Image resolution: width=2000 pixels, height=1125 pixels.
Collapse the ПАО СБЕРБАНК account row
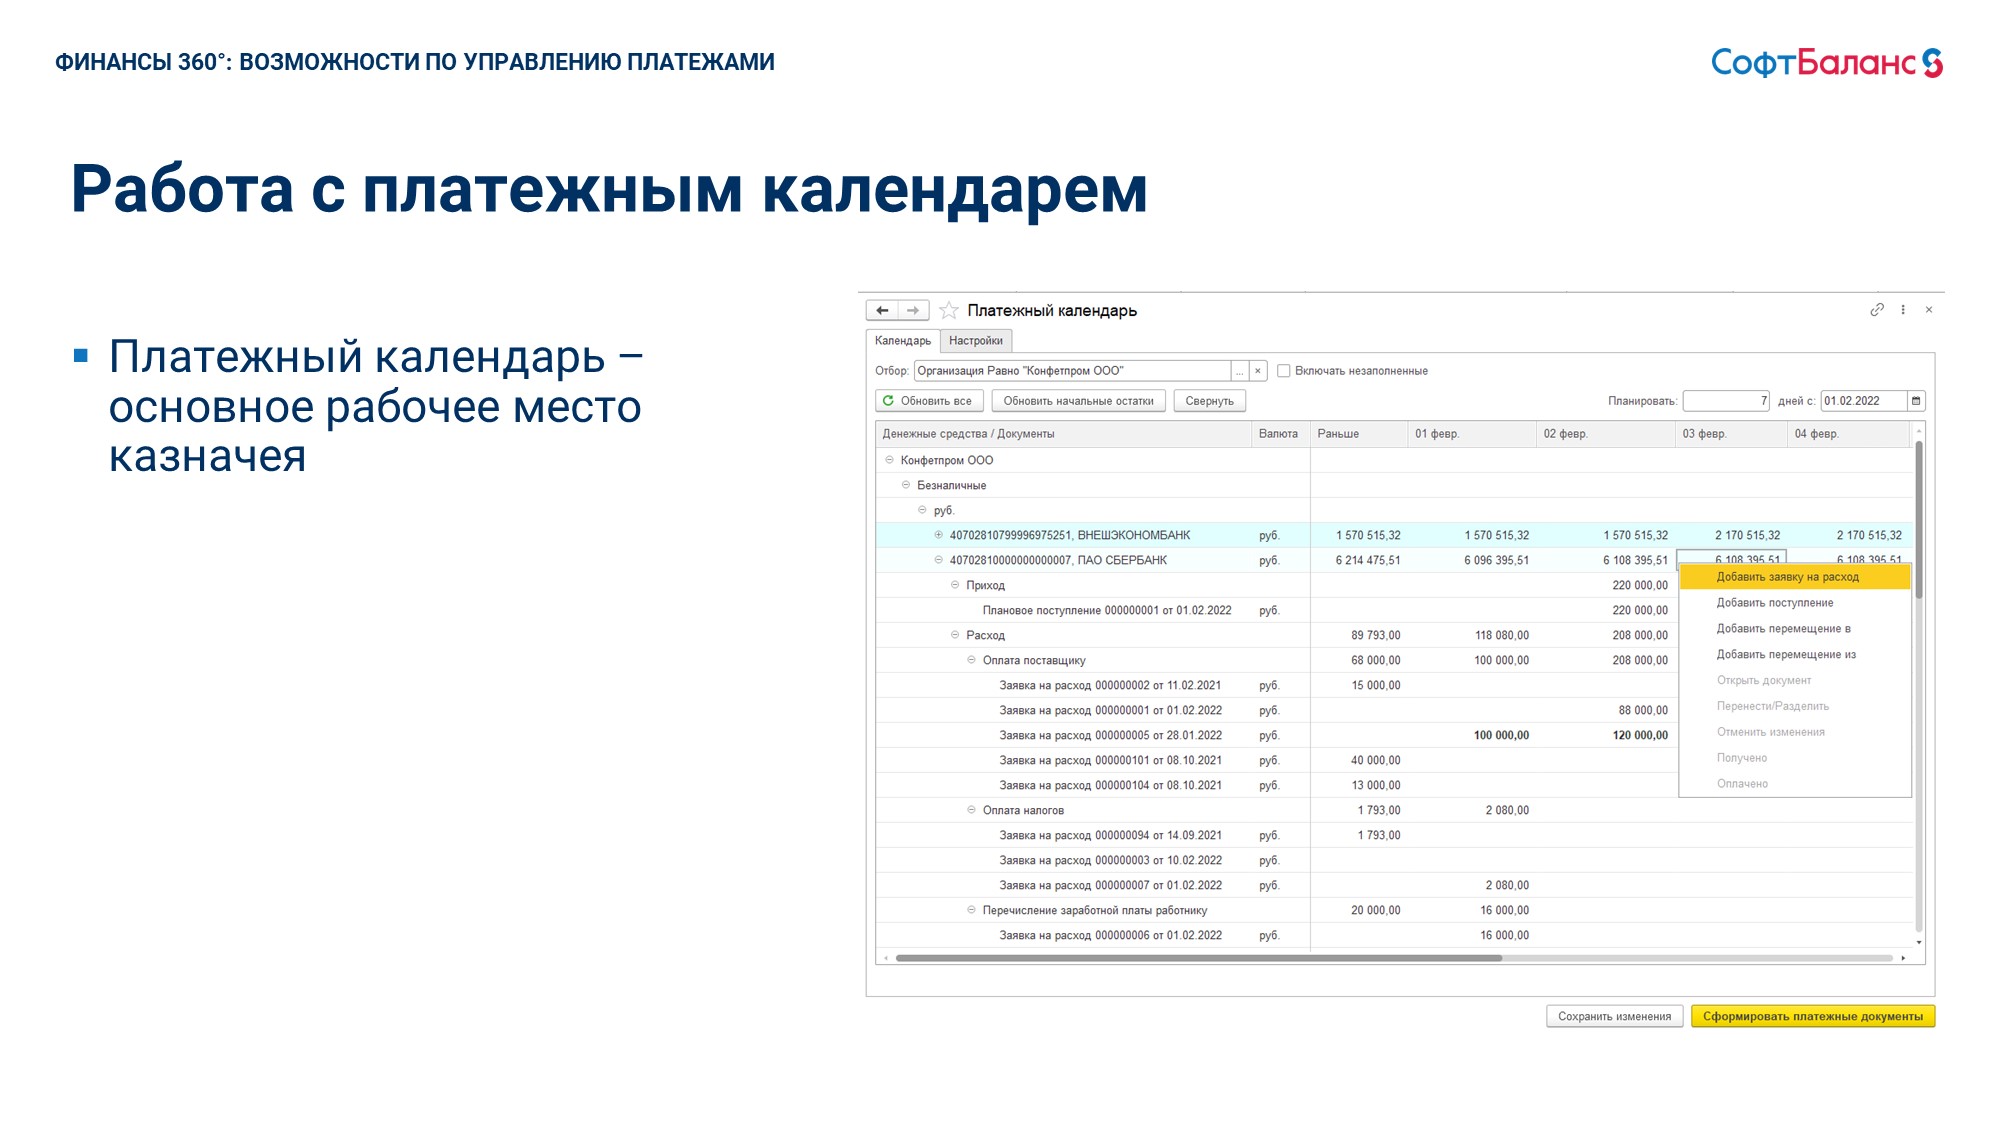tap(938, 560)
